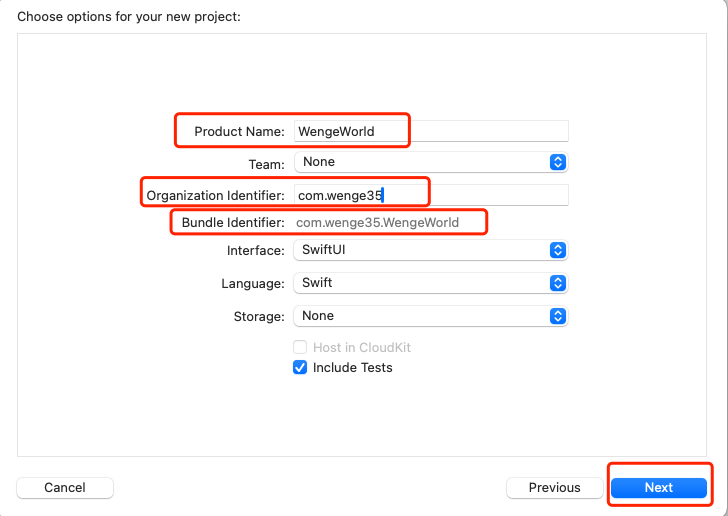Click the 'Product Name:' label
This screenshot has width=728, height=516.
239,132
